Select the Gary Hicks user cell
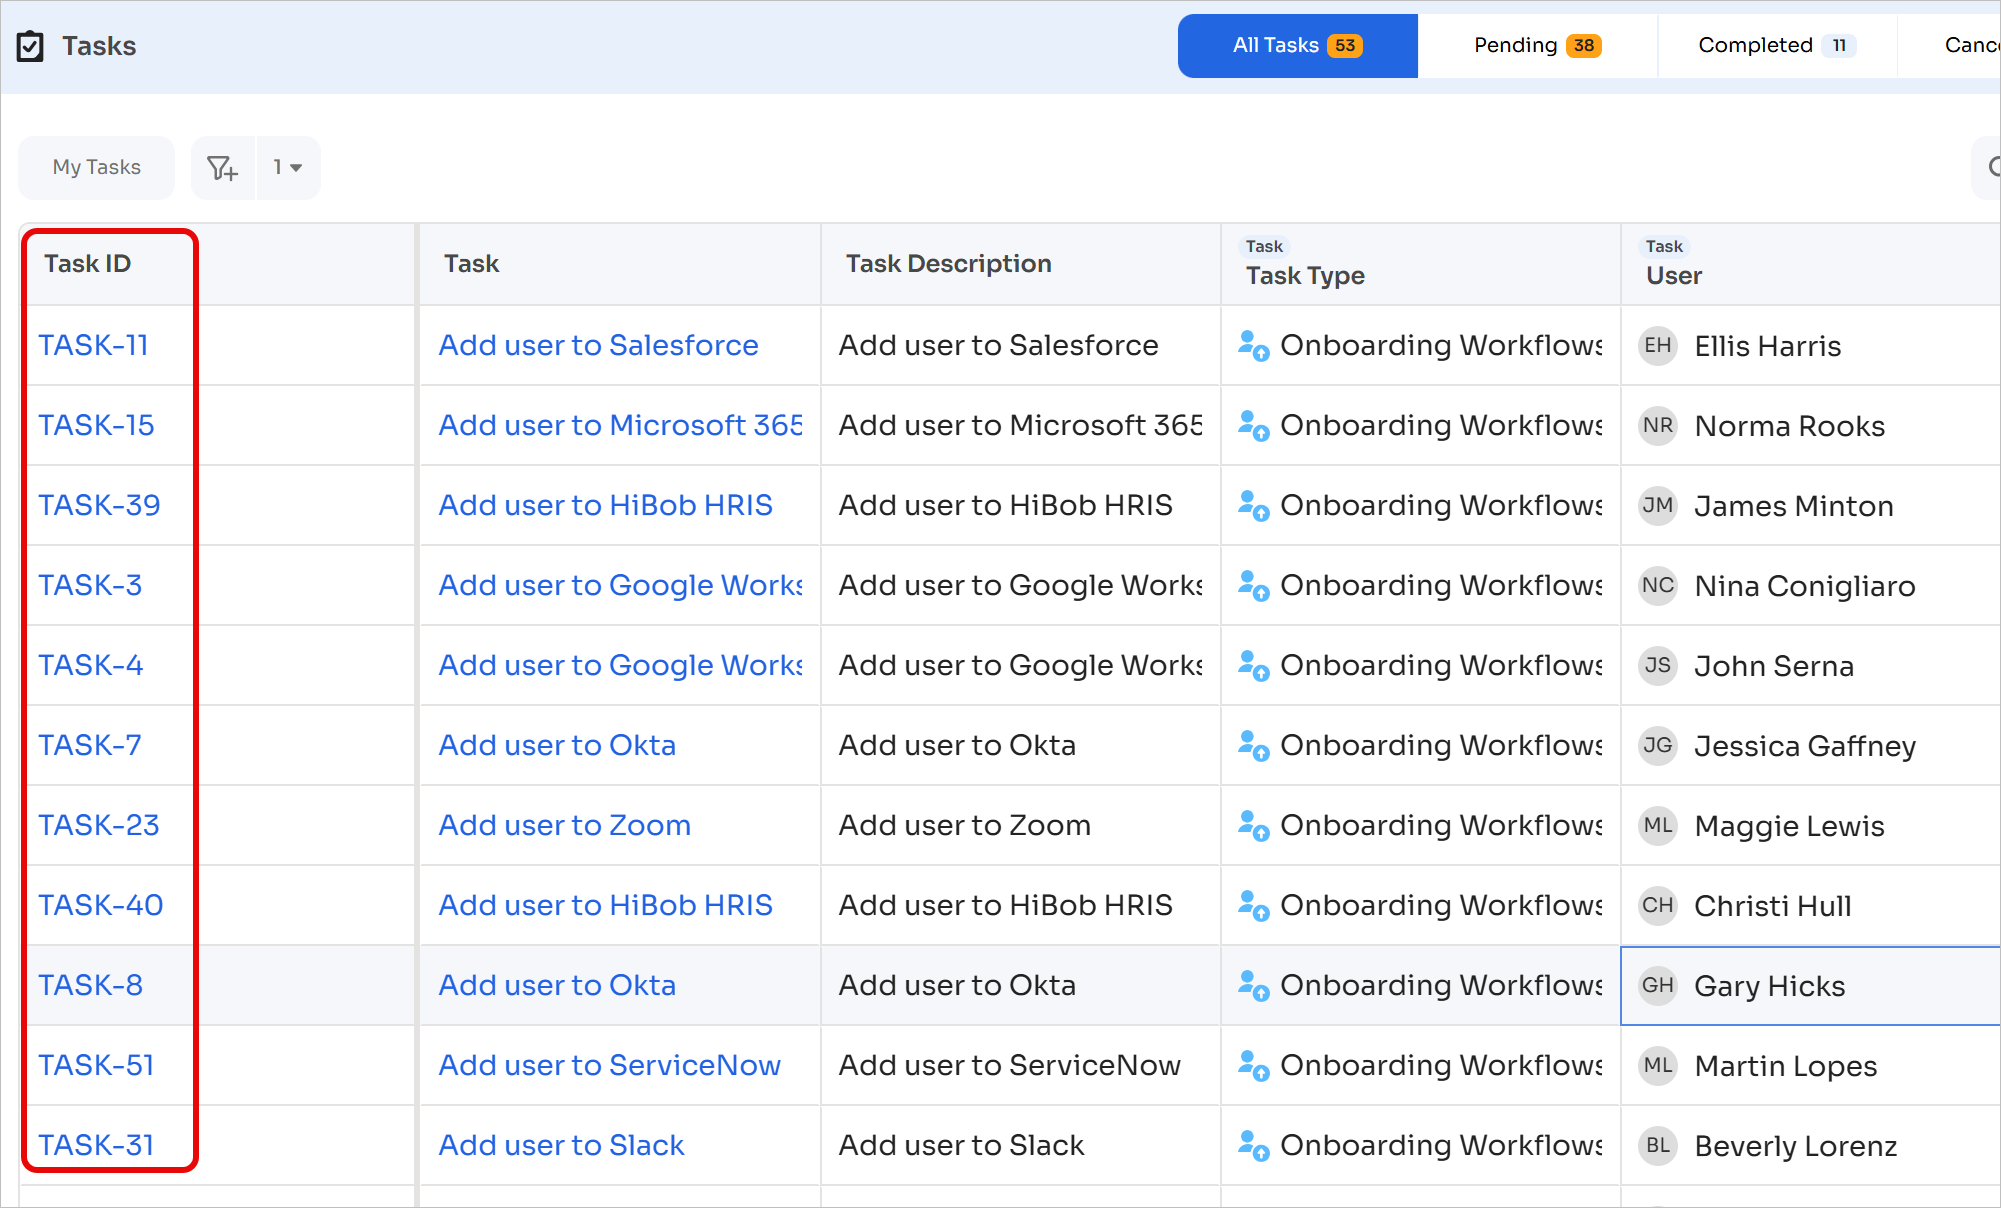The width and height of the screenshot is (2001, 1208). pos(1810,986)
